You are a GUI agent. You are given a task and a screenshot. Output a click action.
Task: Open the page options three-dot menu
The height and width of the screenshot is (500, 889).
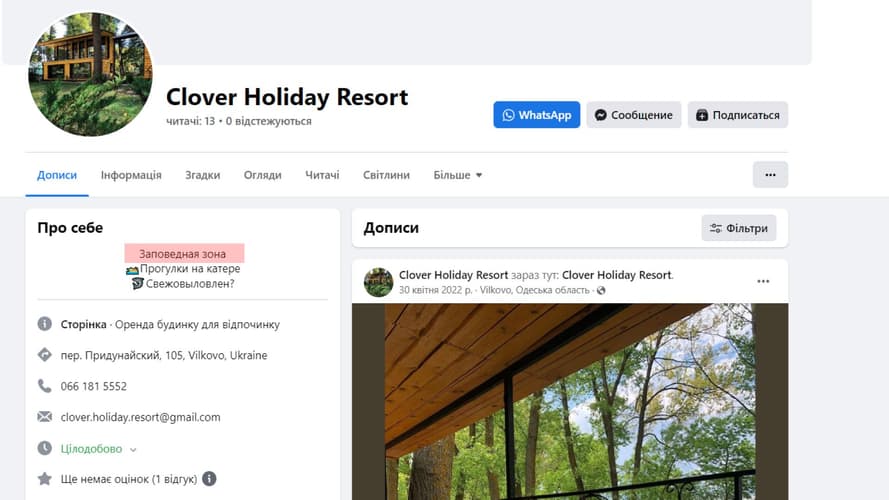[x=770, y=175]
